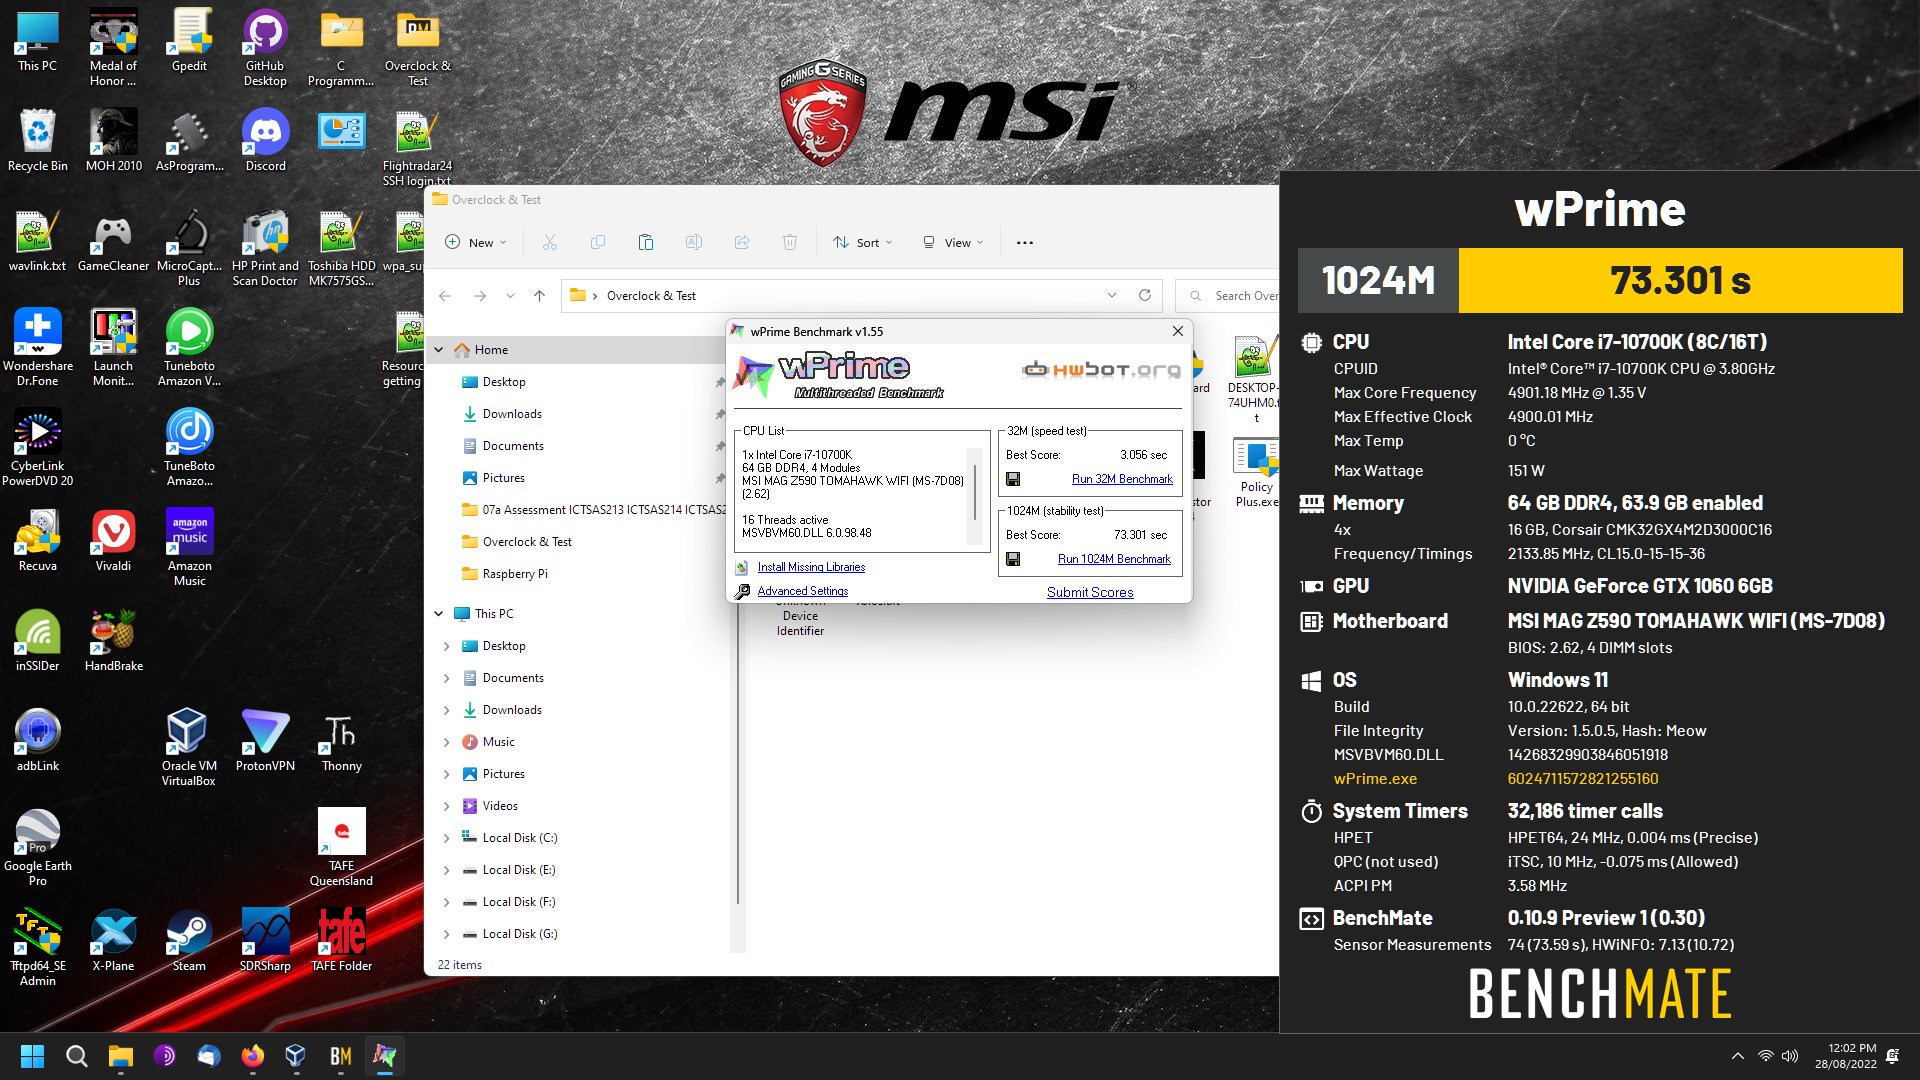Open the New dropdown in File Explorer
The image size is (1920, 1080).
[x=476, y=242]
